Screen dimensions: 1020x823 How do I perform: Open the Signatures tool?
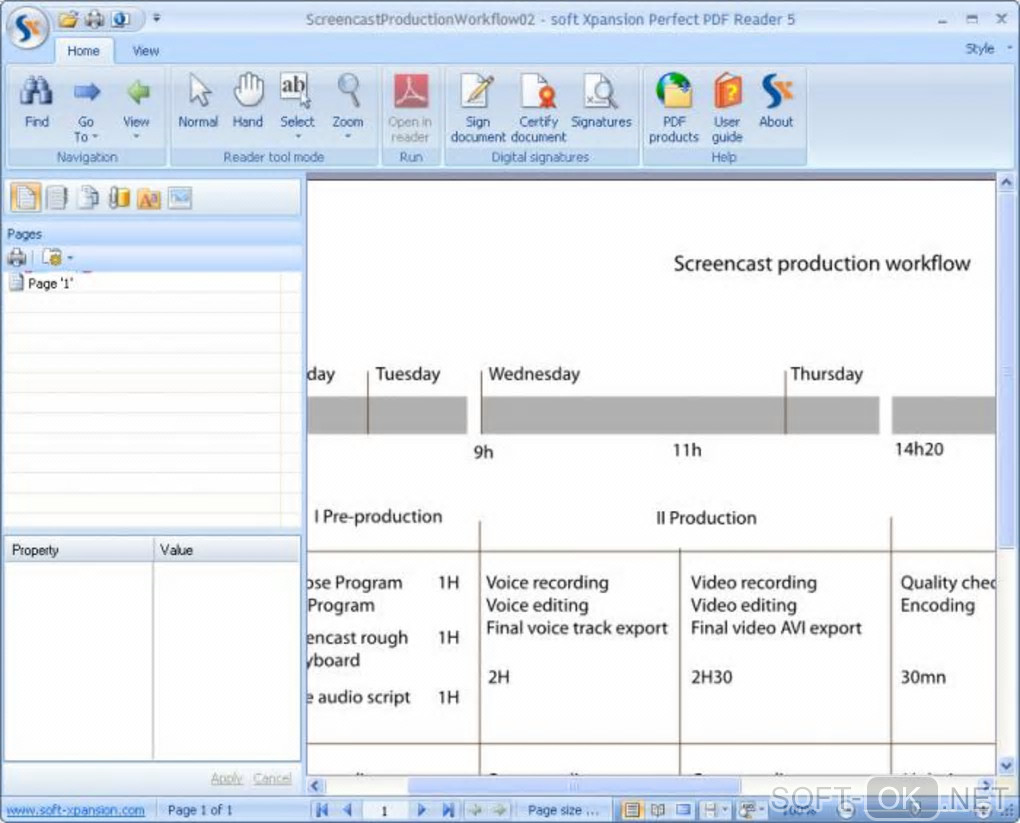(601, 101)
